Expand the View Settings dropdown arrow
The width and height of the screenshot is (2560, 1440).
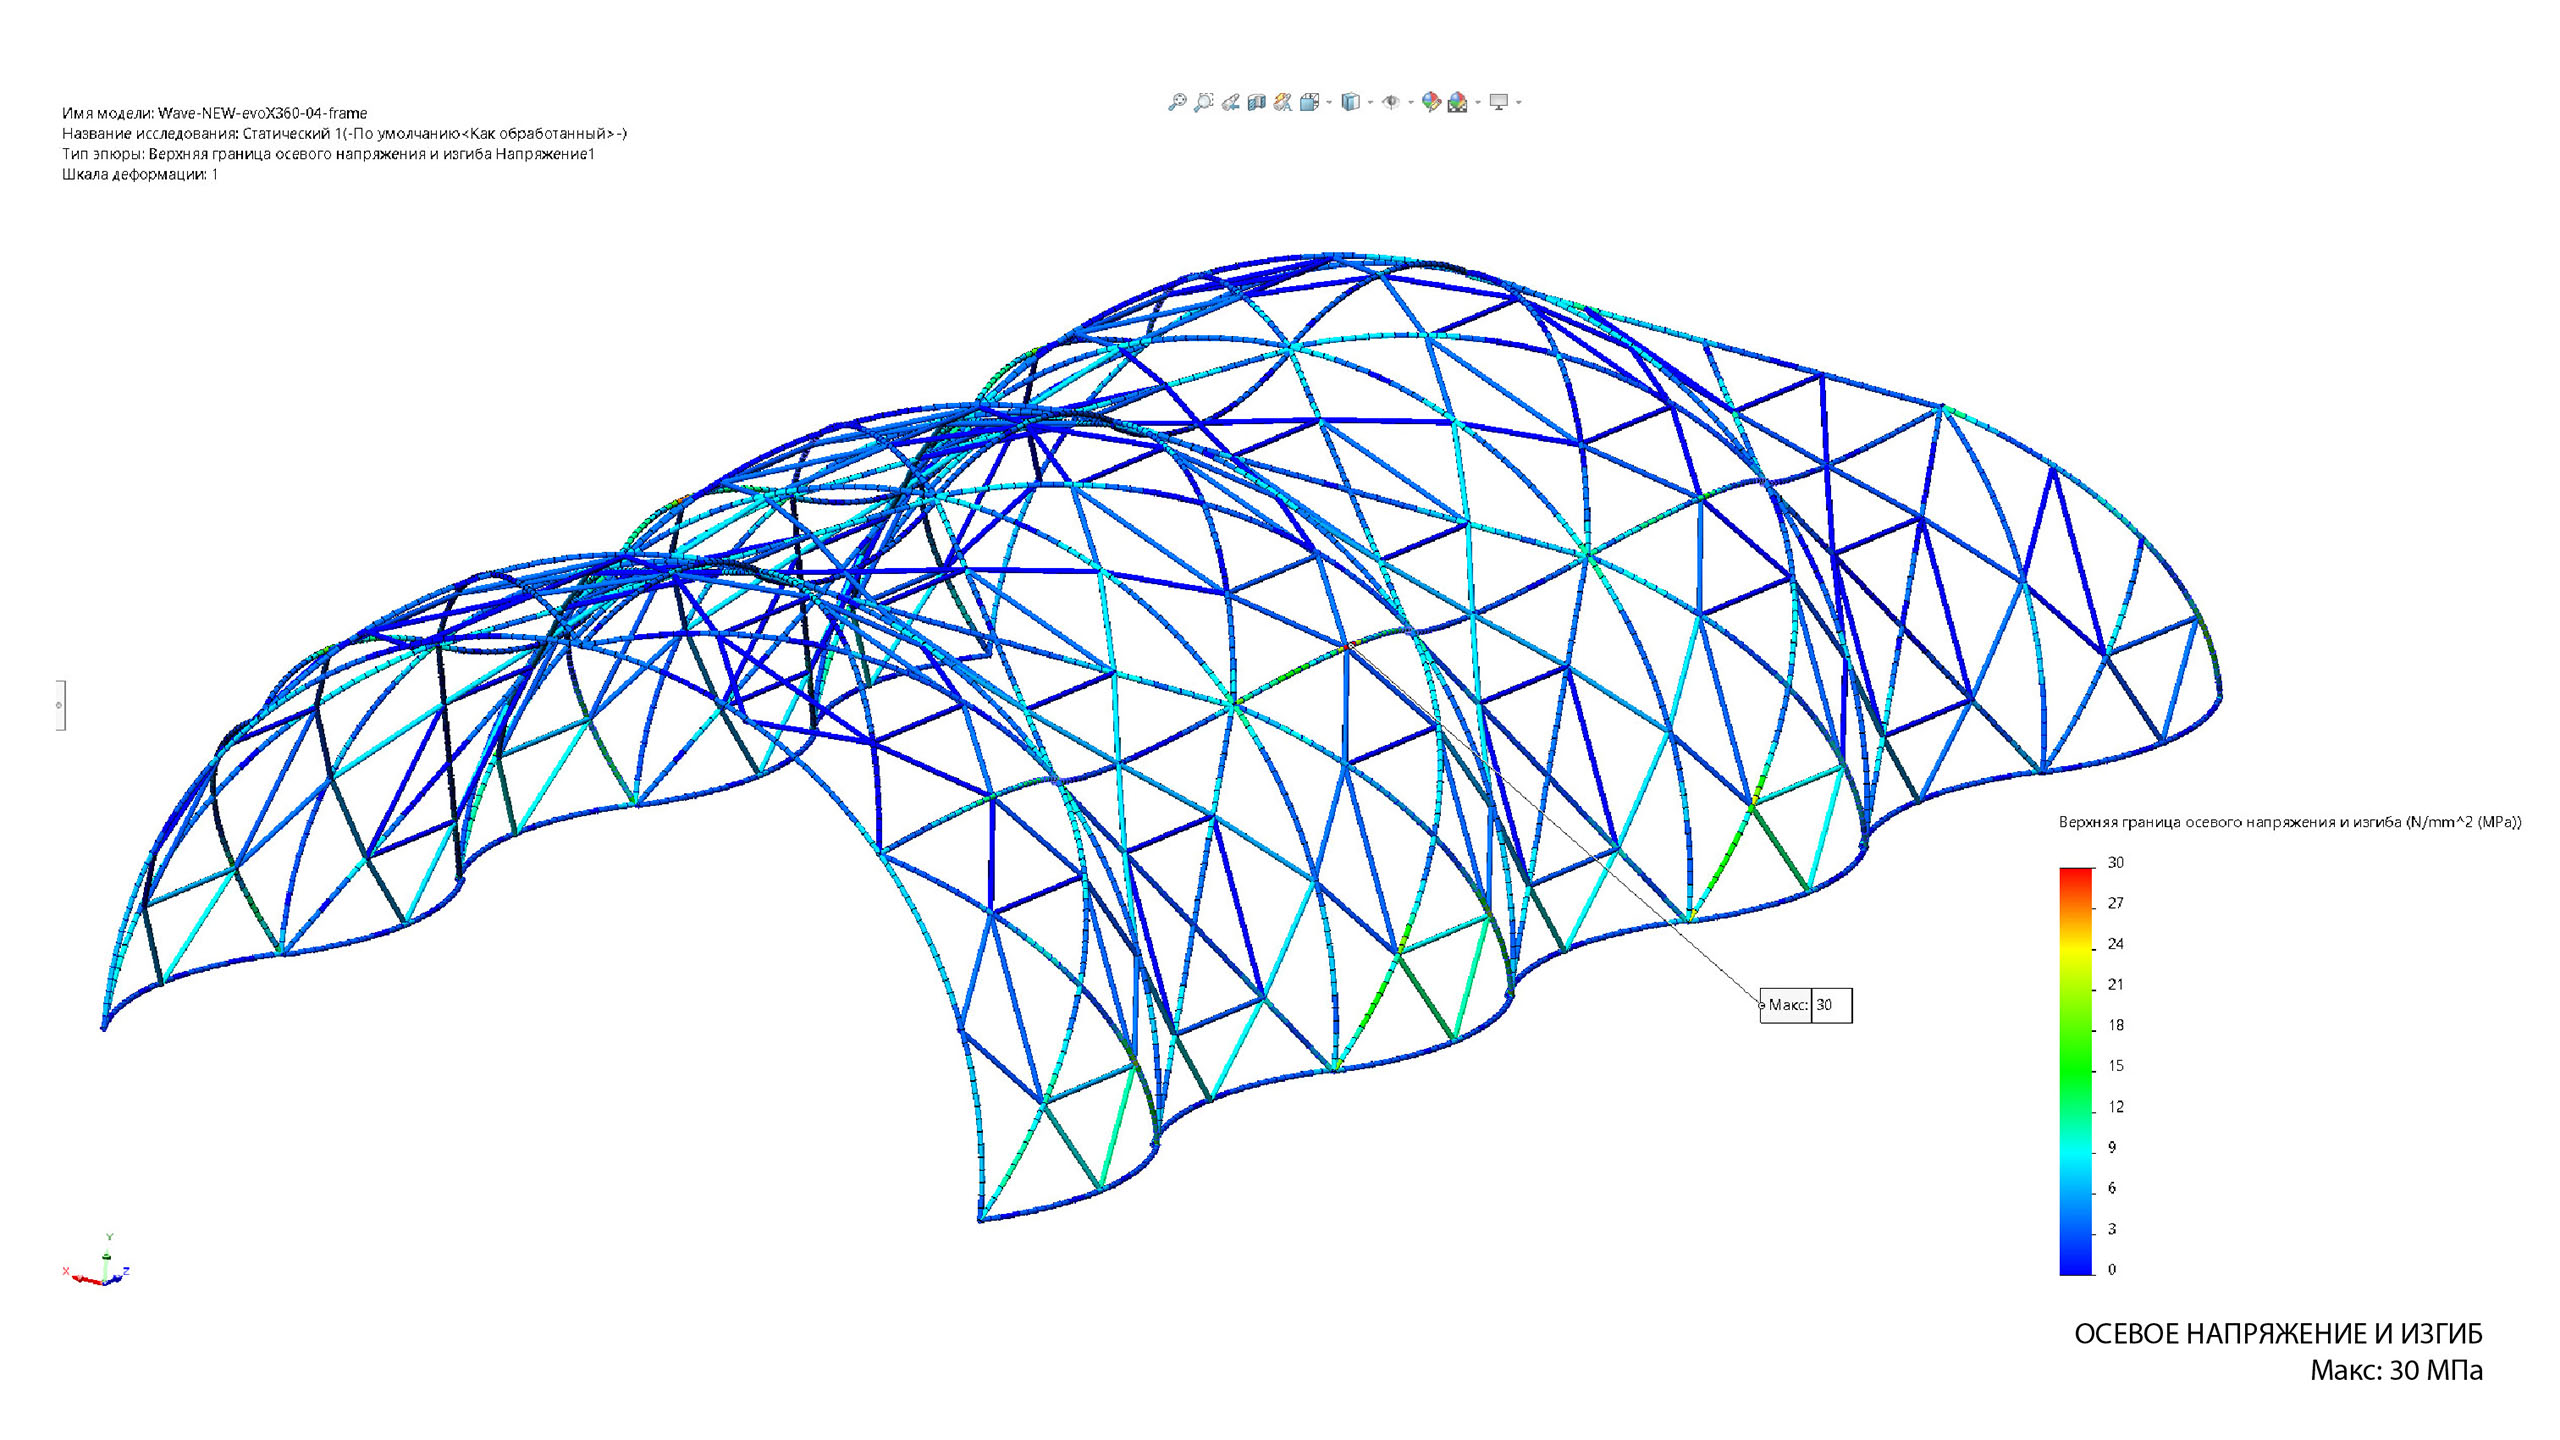tap(1518, 102)
